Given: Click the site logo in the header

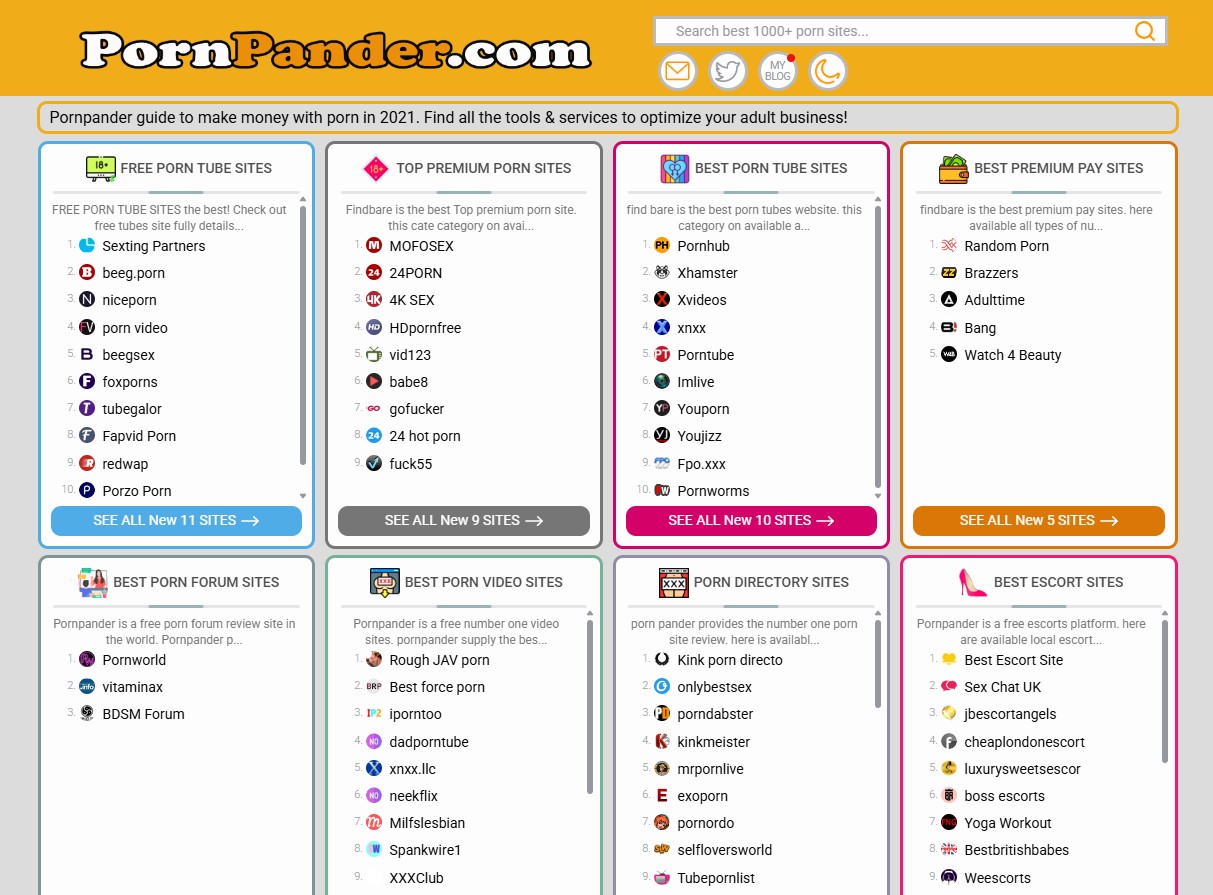Looking at the screenshot, I should (x=336, y=49).
